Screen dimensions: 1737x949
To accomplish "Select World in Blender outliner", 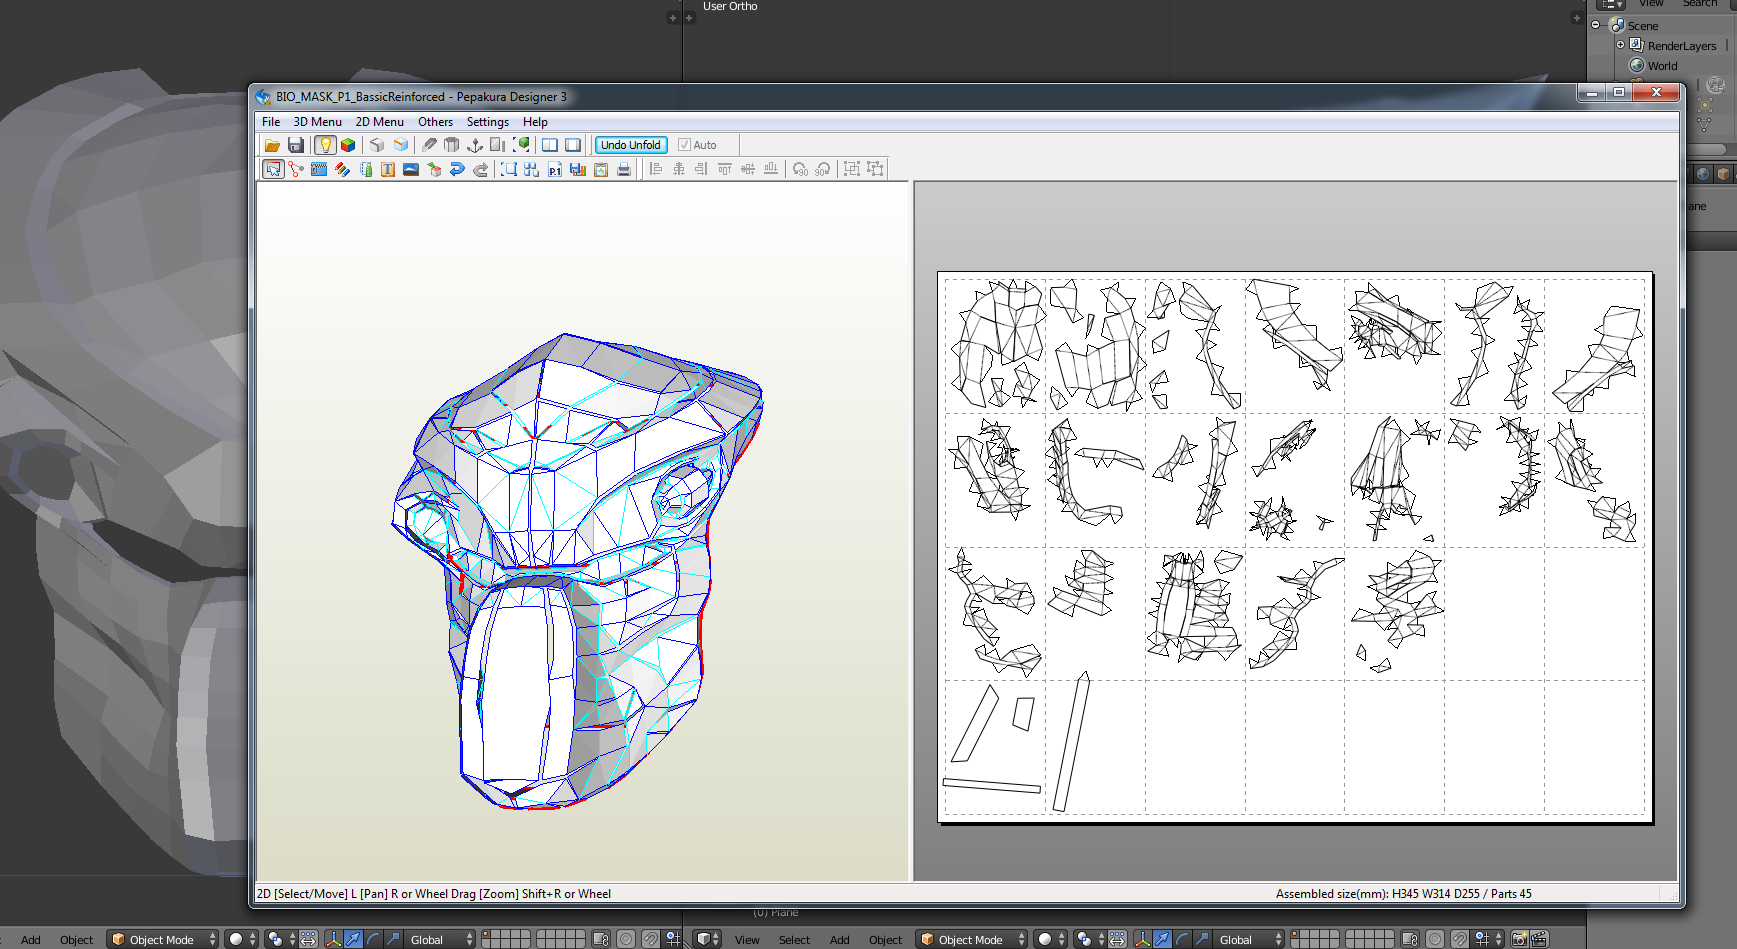I will pyautogui.click(x=1662, y=66).
